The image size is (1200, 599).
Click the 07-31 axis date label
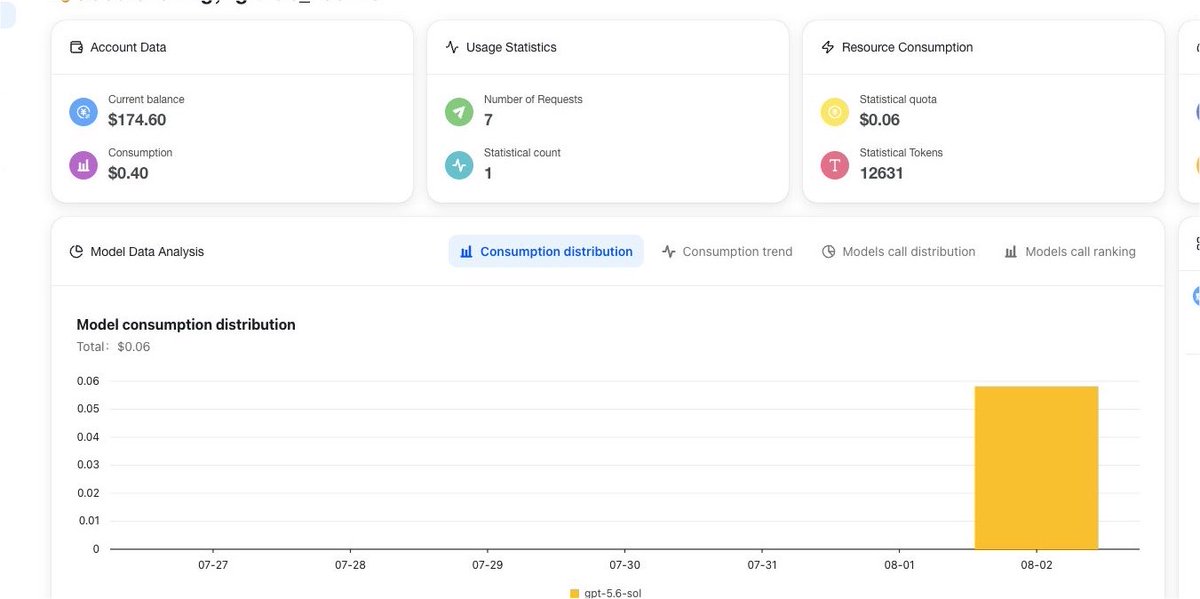tap(762, 565)
